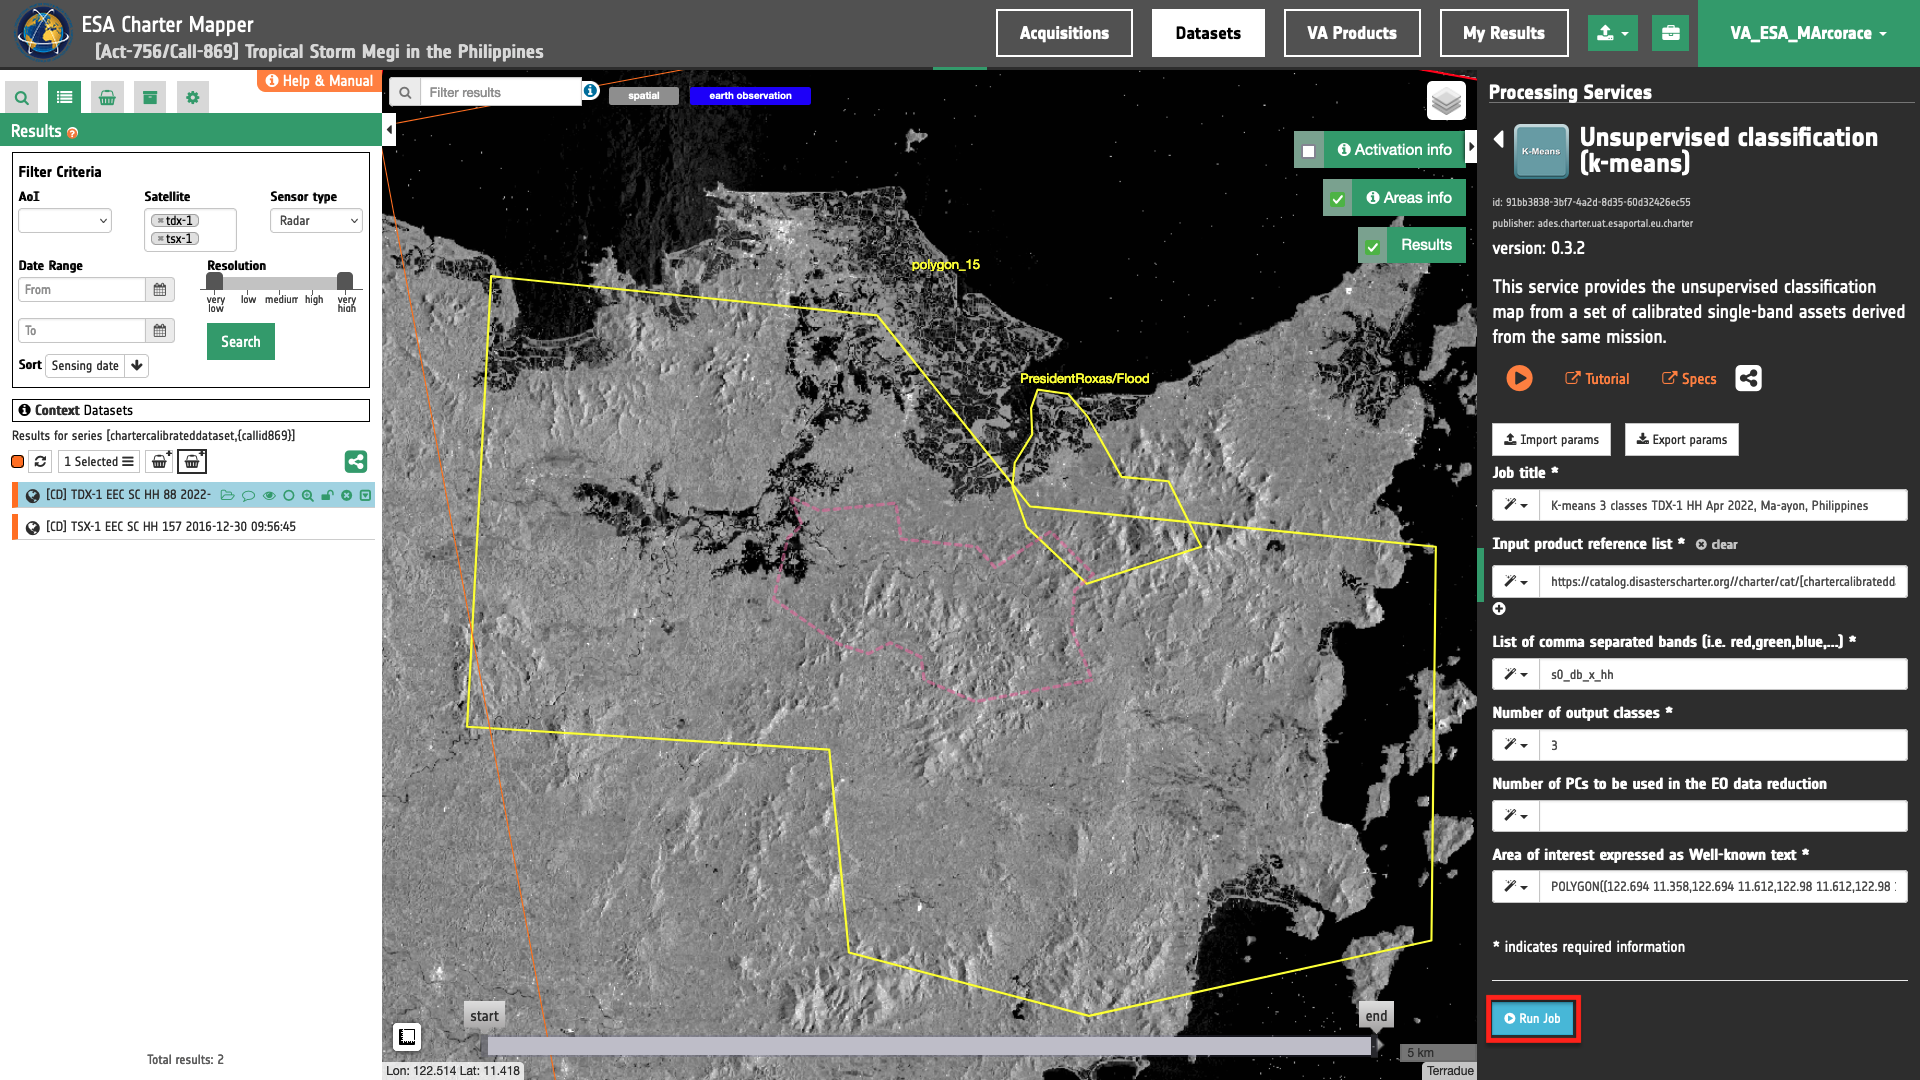Add another input product reference

point(1499,609)
